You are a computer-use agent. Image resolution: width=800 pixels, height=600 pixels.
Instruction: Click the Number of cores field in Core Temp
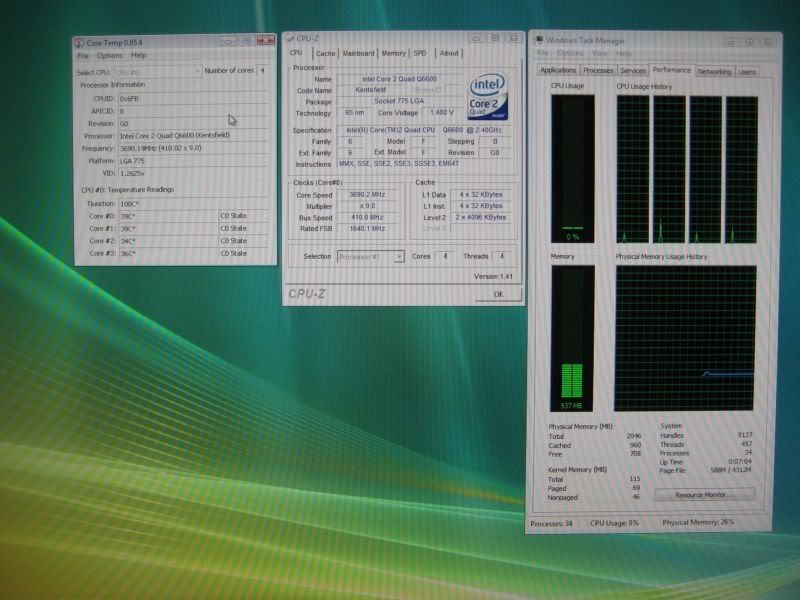click(262, 70)
